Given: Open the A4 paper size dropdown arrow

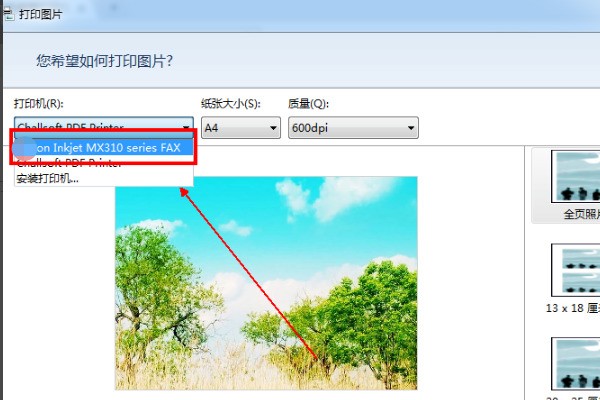Looking at the screenshot, I should [273, 128].
